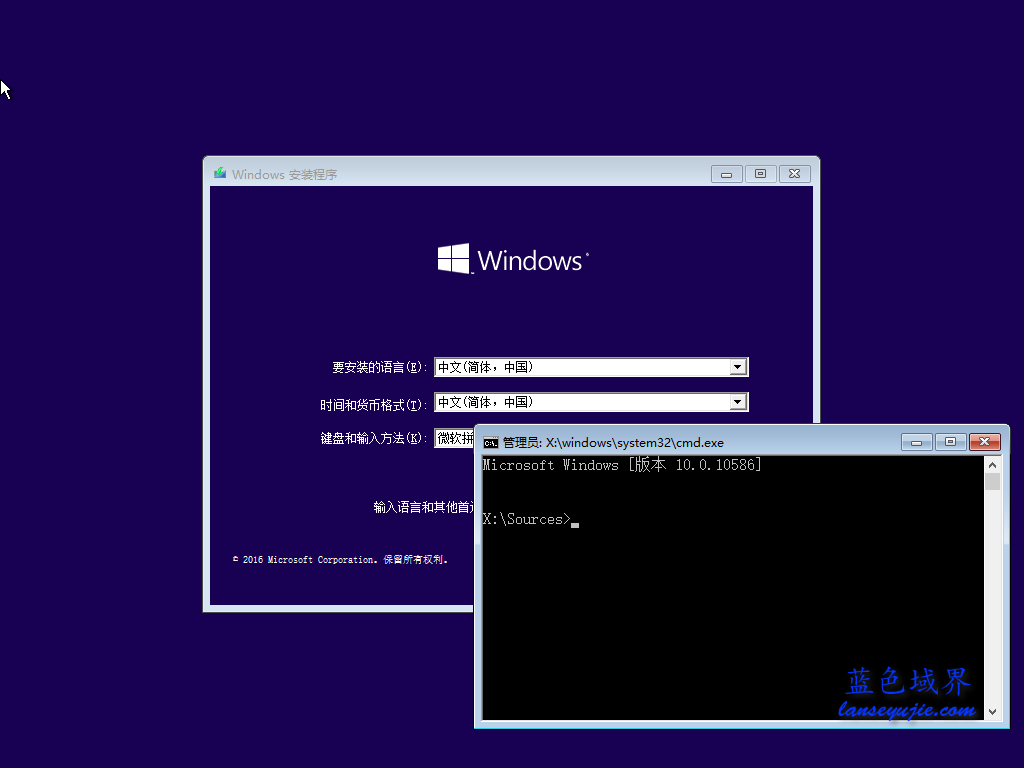The height and width of the screenshot is (768, 1024).
Task: Click scroll down arrow in command prompt
Action: click(993, 712)
